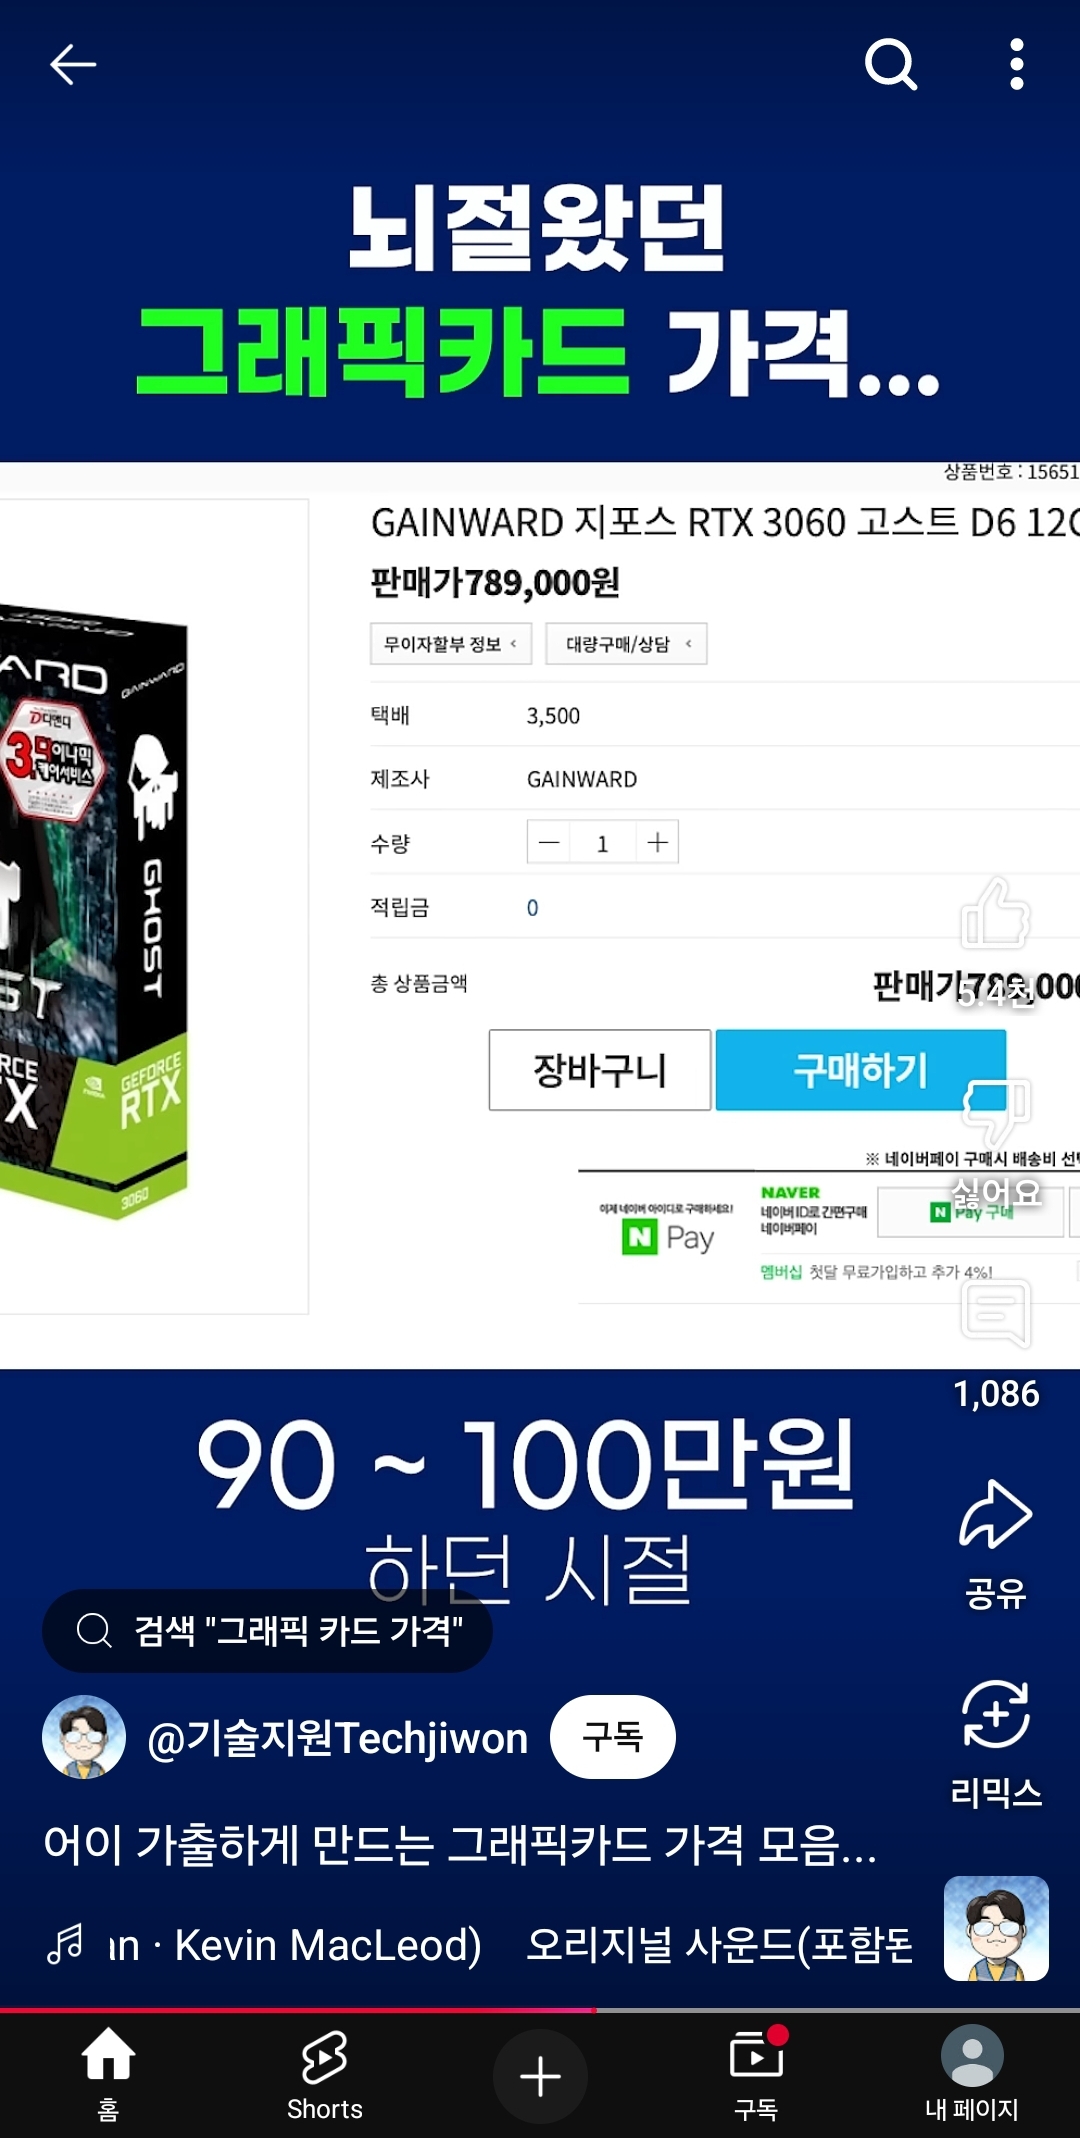Subscribe with the 구독 button
Image resolution: width=1080 pixels, height=2138 pixels.
[x=613, y=1737]
